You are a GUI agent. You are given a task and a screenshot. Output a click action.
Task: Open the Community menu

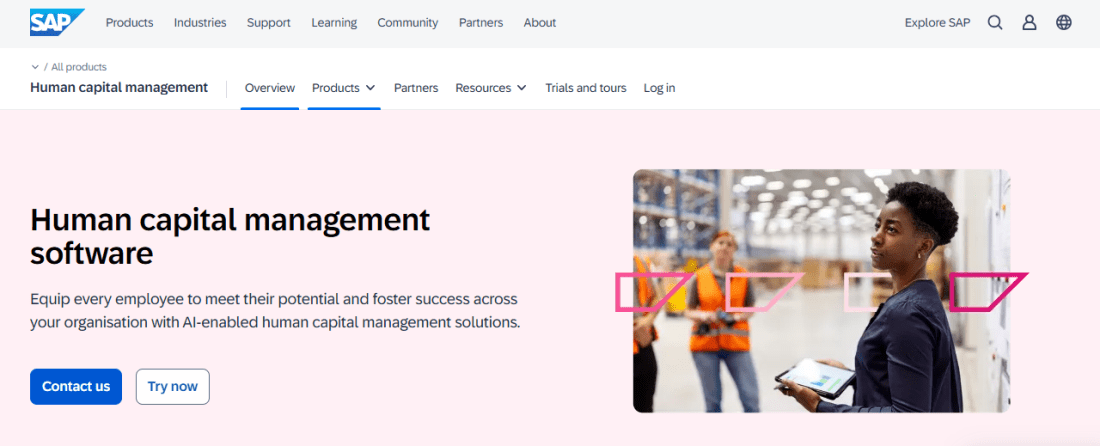(408, 22)
